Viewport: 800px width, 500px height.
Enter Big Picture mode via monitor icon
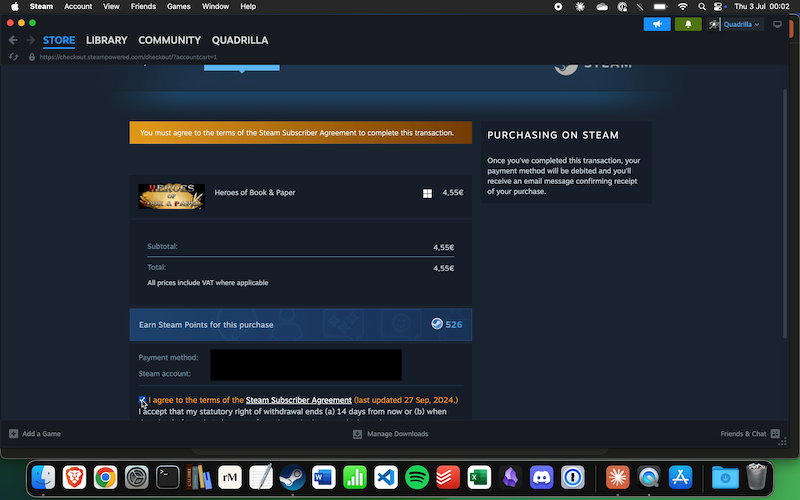pos(777,24)
